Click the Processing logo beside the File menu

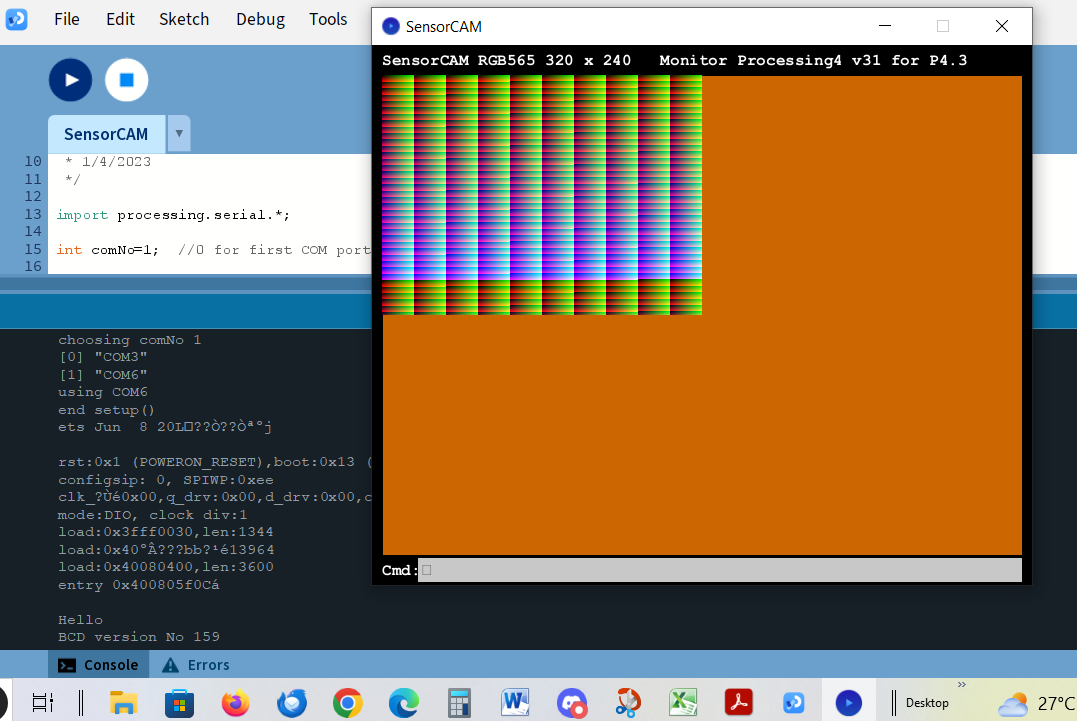click(x=17, y=18)
